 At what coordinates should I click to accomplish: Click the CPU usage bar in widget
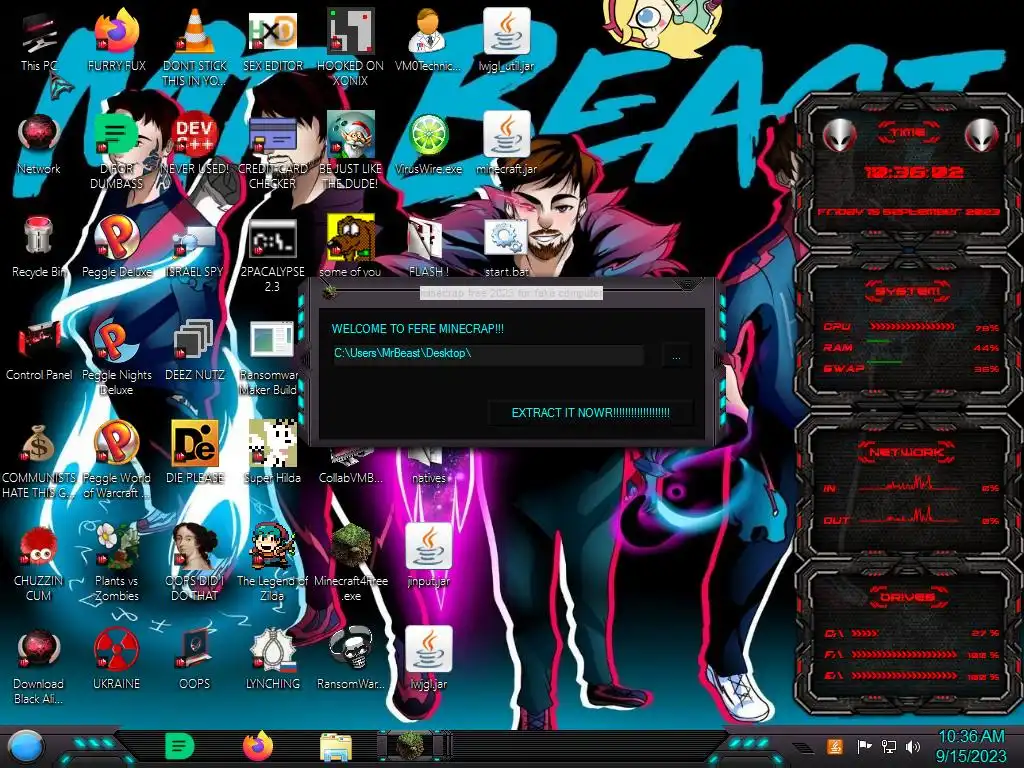pos(912,326)
